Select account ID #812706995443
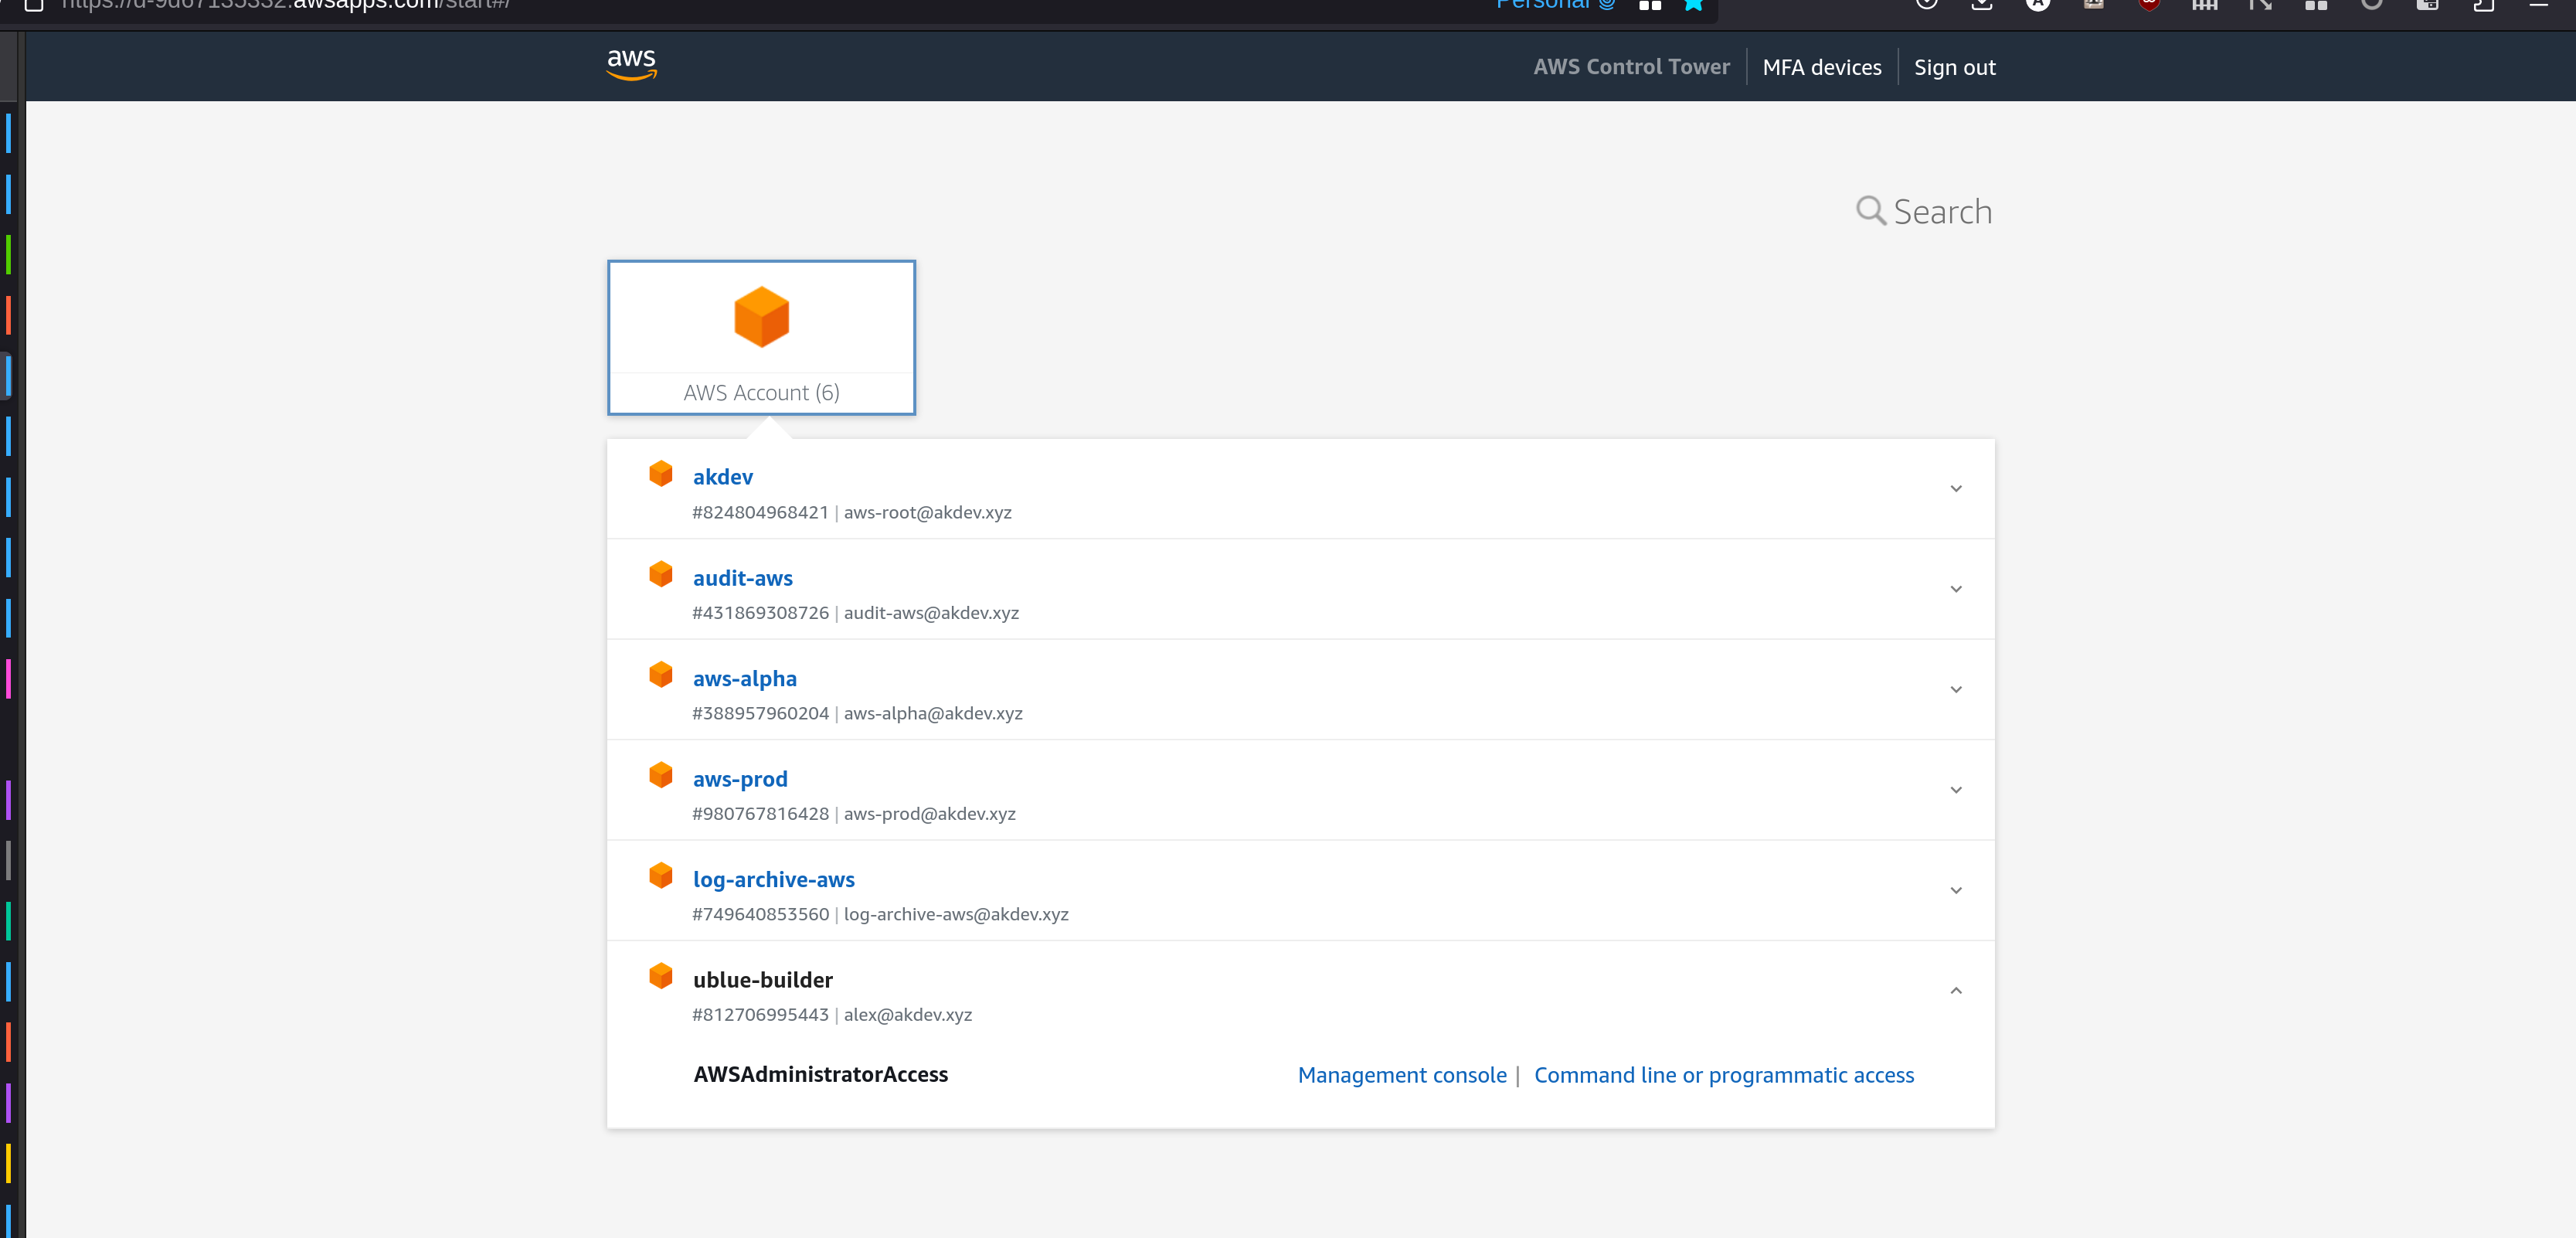This screenshot has height=1238, width=2576. (x=760, y=1015)
